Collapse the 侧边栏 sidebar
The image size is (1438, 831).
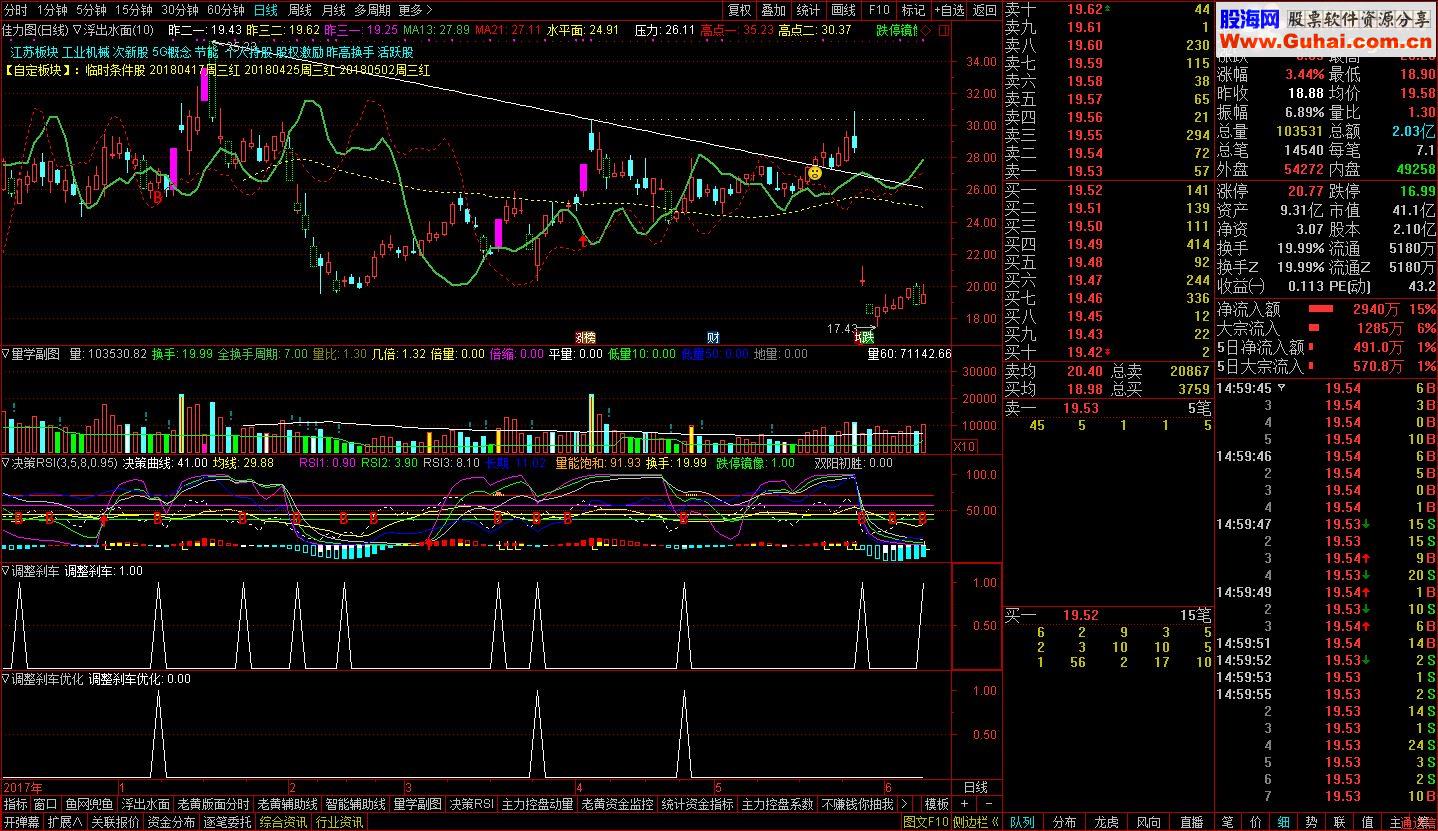975,822
